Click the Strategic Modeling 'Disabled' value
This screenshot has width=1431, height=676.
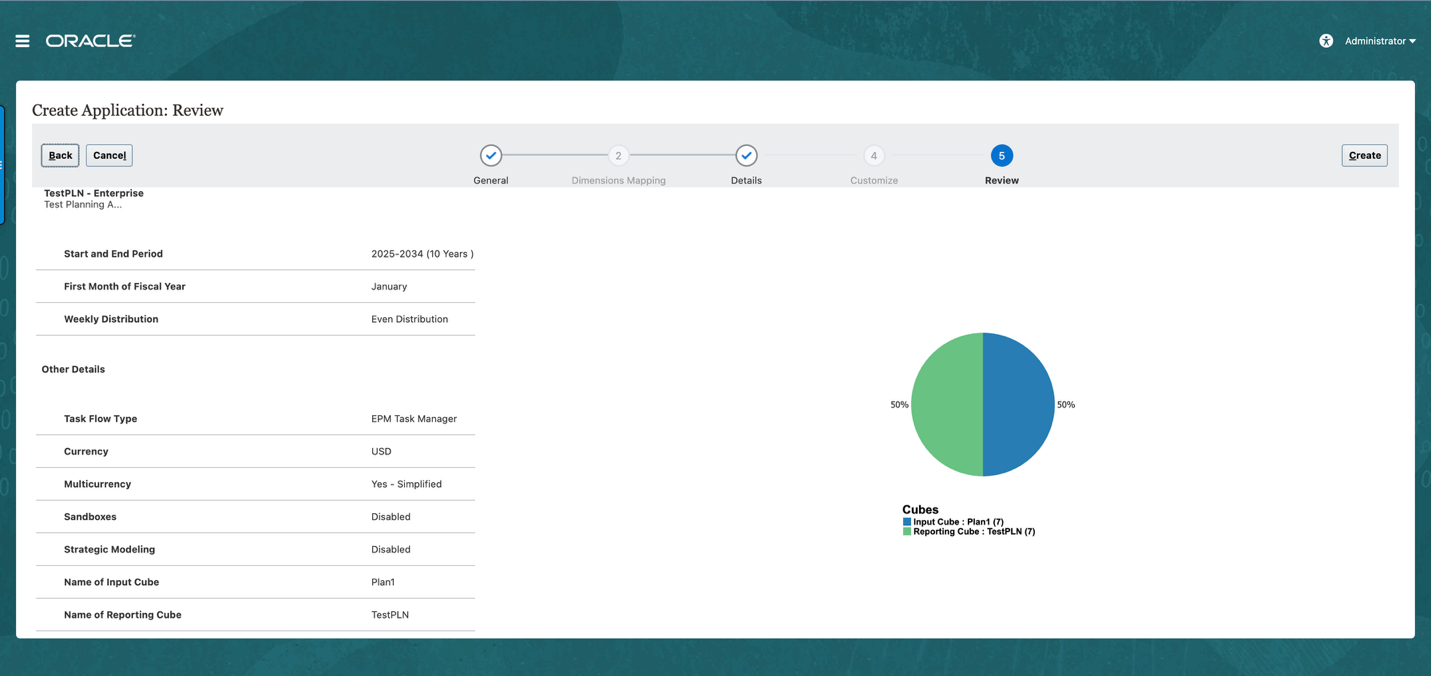click(390, 550)
